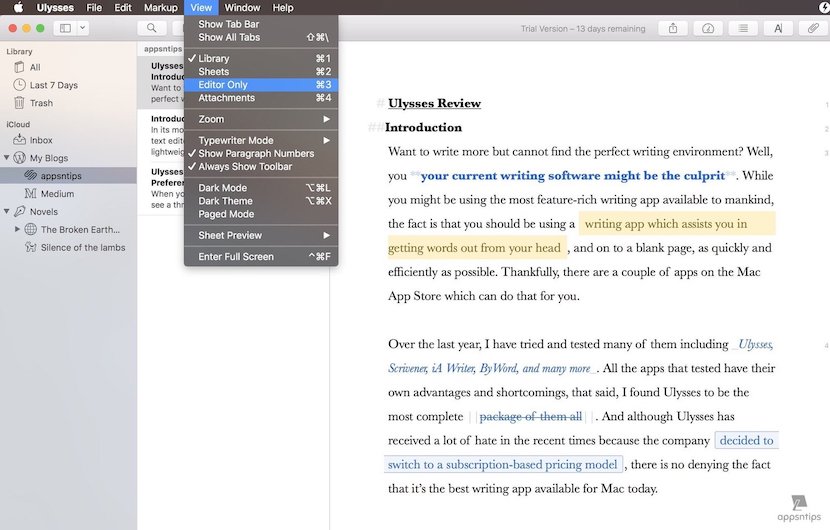The width and height of the screenshot is (830, 530).
Task: Select the Trash icon in Library
Action: pos(20,103)
